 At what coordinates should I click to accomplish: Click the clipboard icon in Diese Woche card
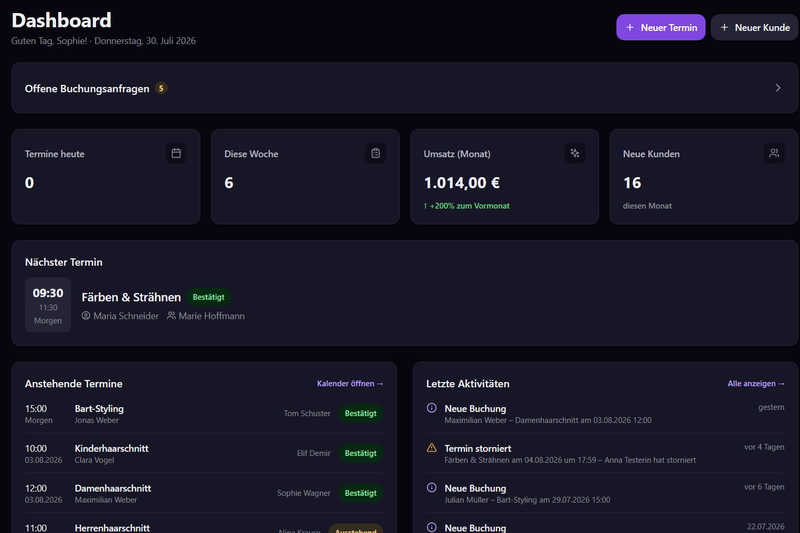376,154
